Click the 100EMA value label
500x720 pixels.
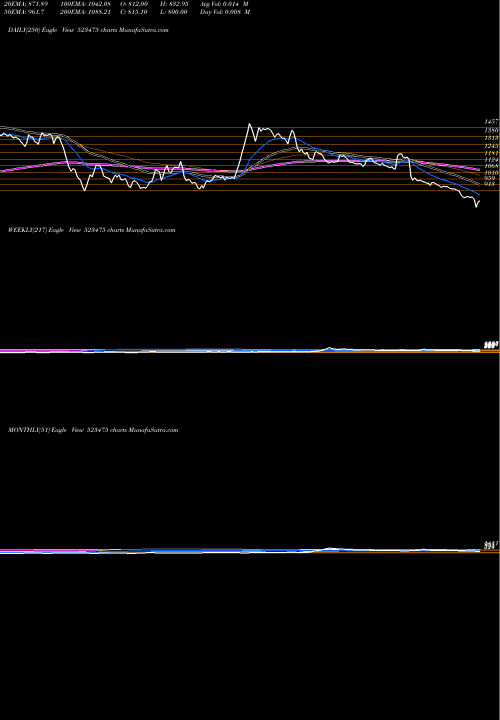point(85,4)
